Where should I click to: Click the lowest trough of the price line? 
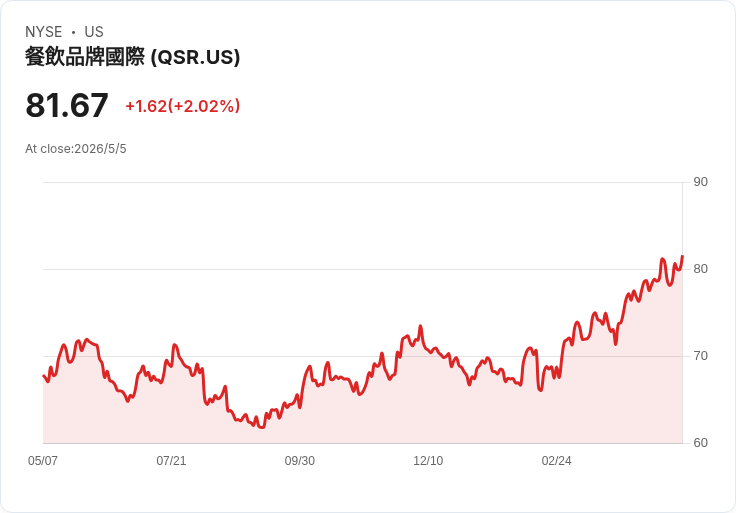pos(261,427)
